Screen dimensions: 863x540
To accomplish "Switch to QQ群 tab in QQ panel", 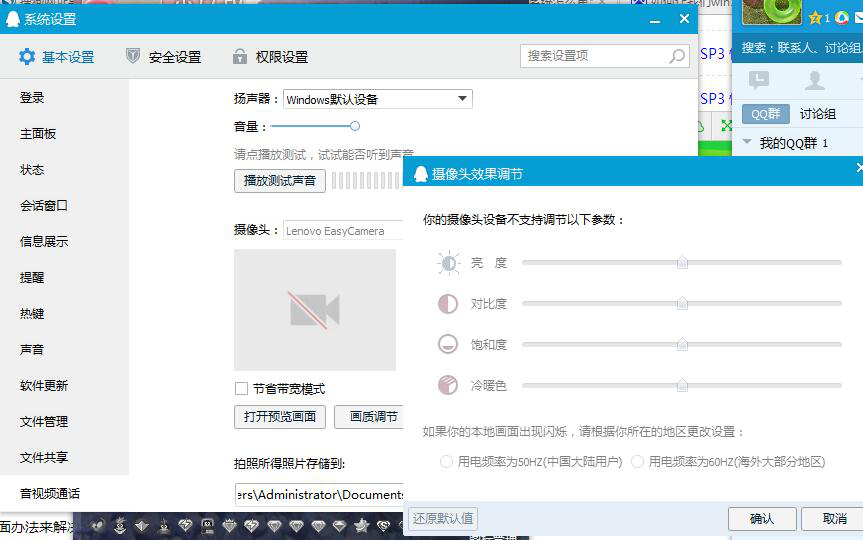I will (x=766, y=114).
